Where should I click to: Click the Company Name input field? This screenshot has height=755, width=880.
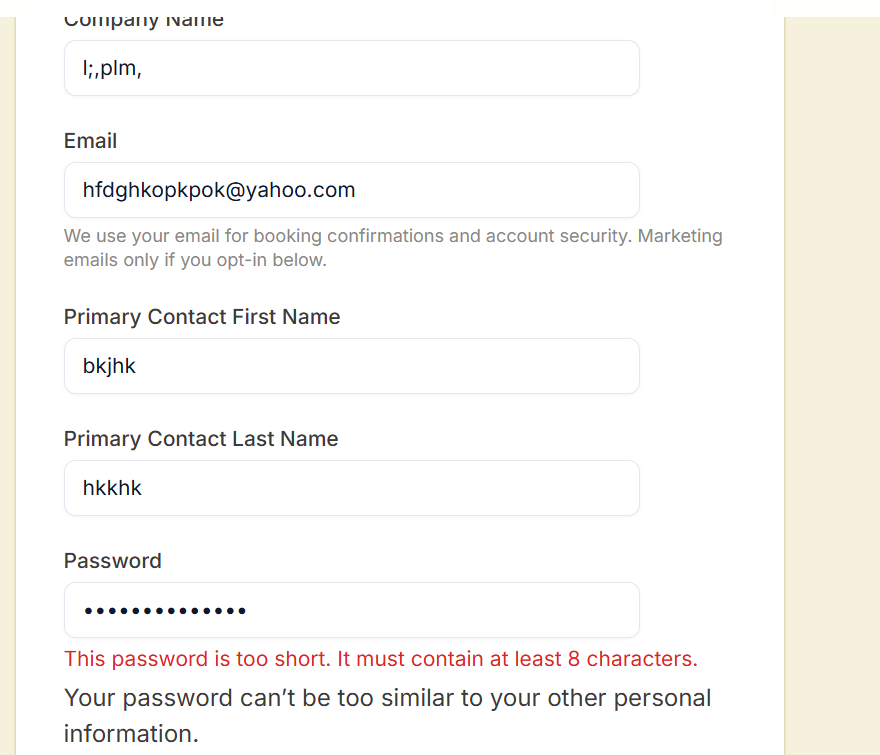[x=350, y=68]
